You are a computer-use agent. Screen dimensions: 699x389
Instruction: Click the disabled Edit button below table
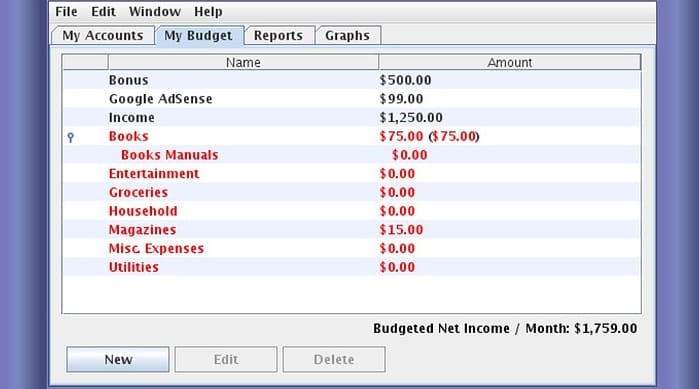point(226,360)
